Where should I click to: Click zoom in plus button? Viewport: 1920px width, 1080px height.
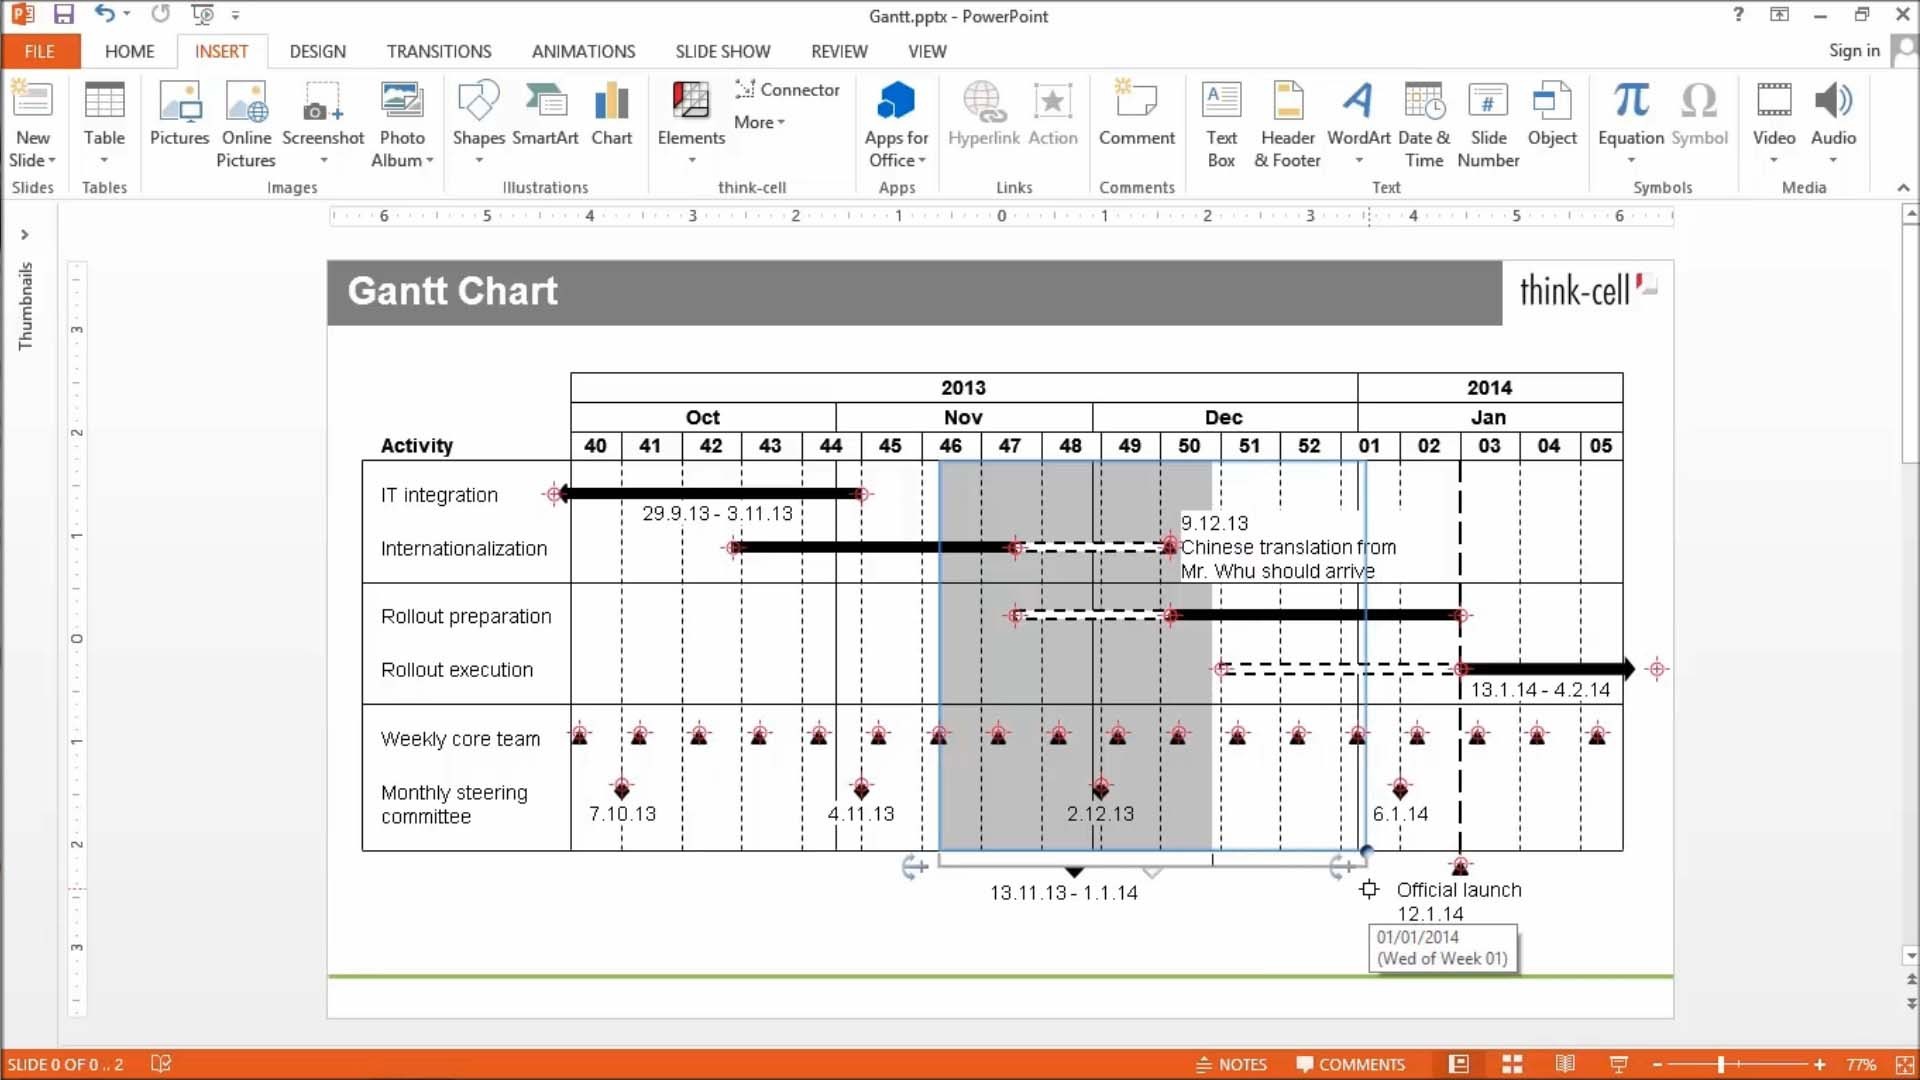point(1819,1064)
